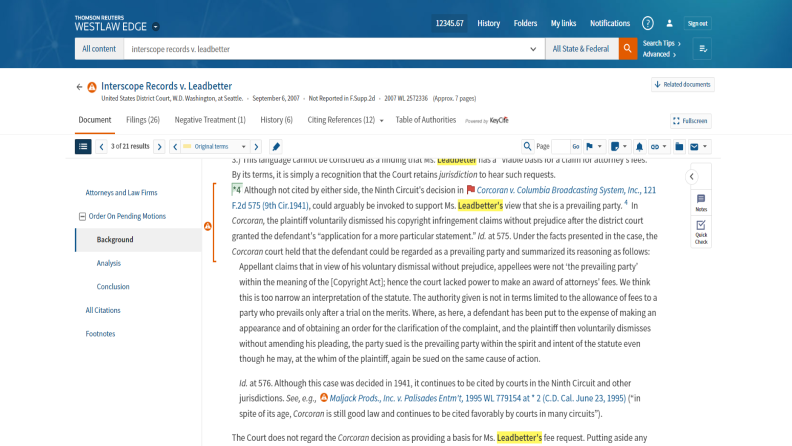The image size is (792, 446).
Task: Click the orange search magnifier button
Action: point(627,49)
